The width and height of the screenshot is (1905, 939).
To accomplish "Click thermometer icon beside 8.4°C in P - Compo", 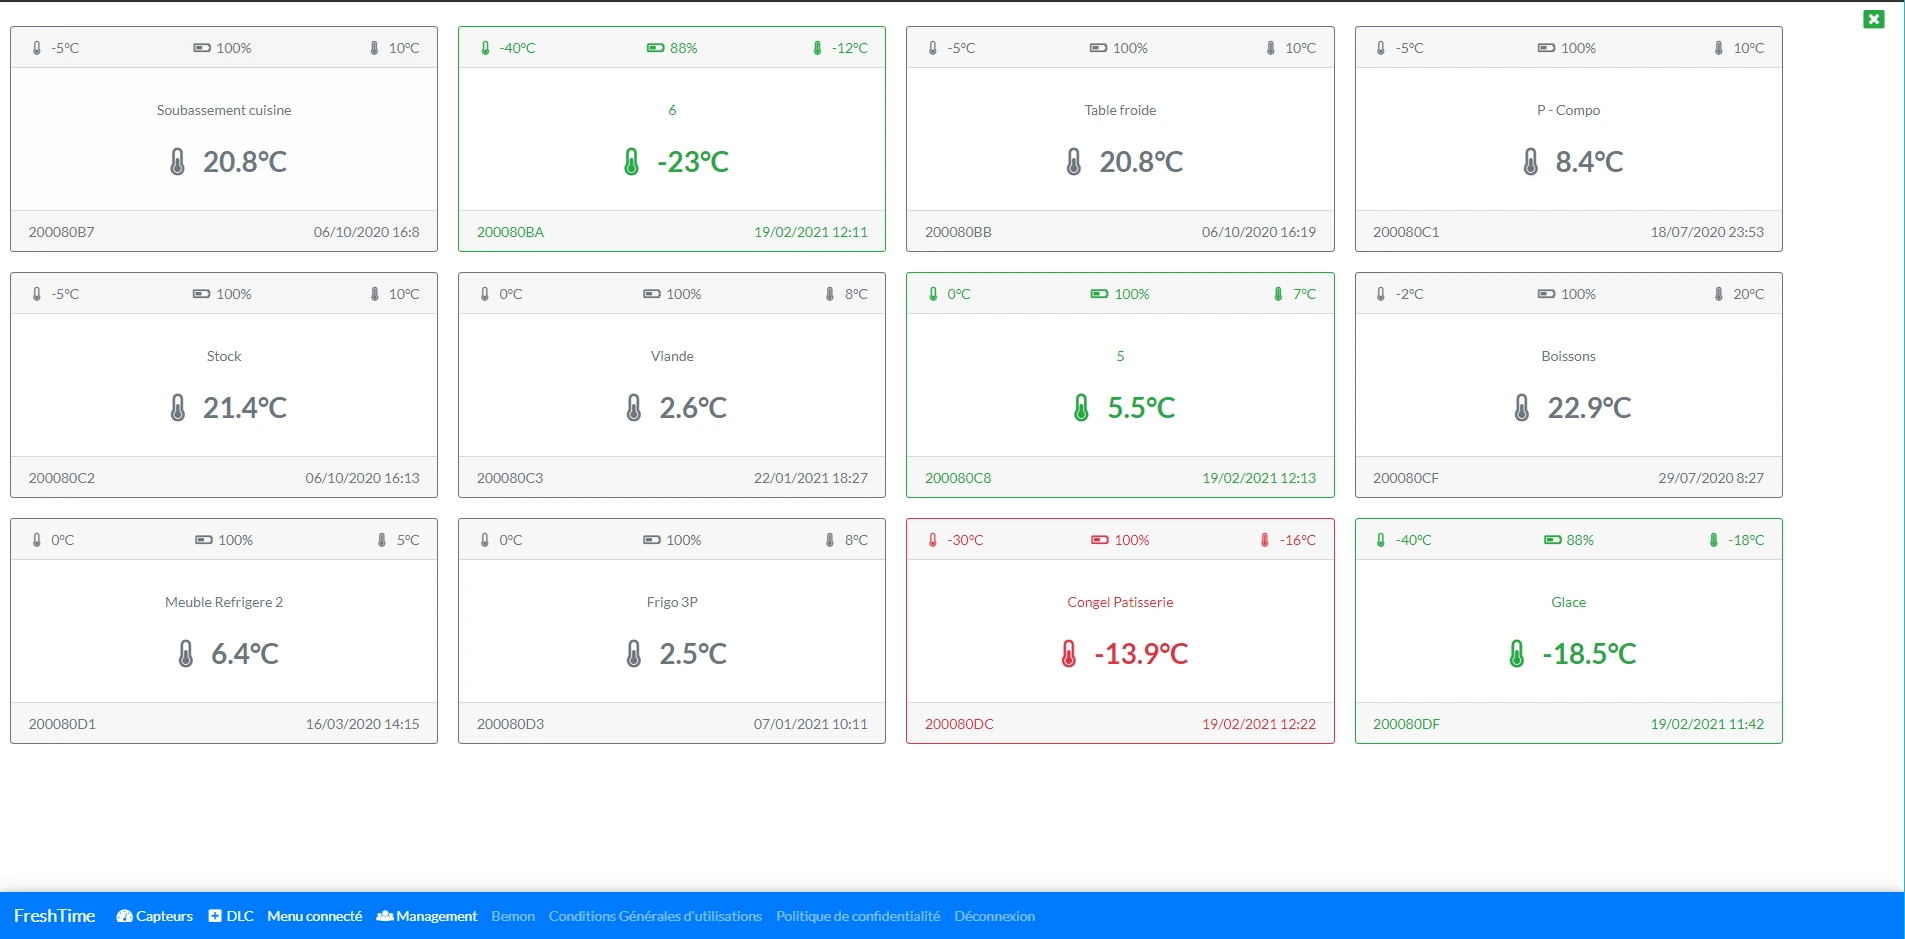I will pos(1530,161).
